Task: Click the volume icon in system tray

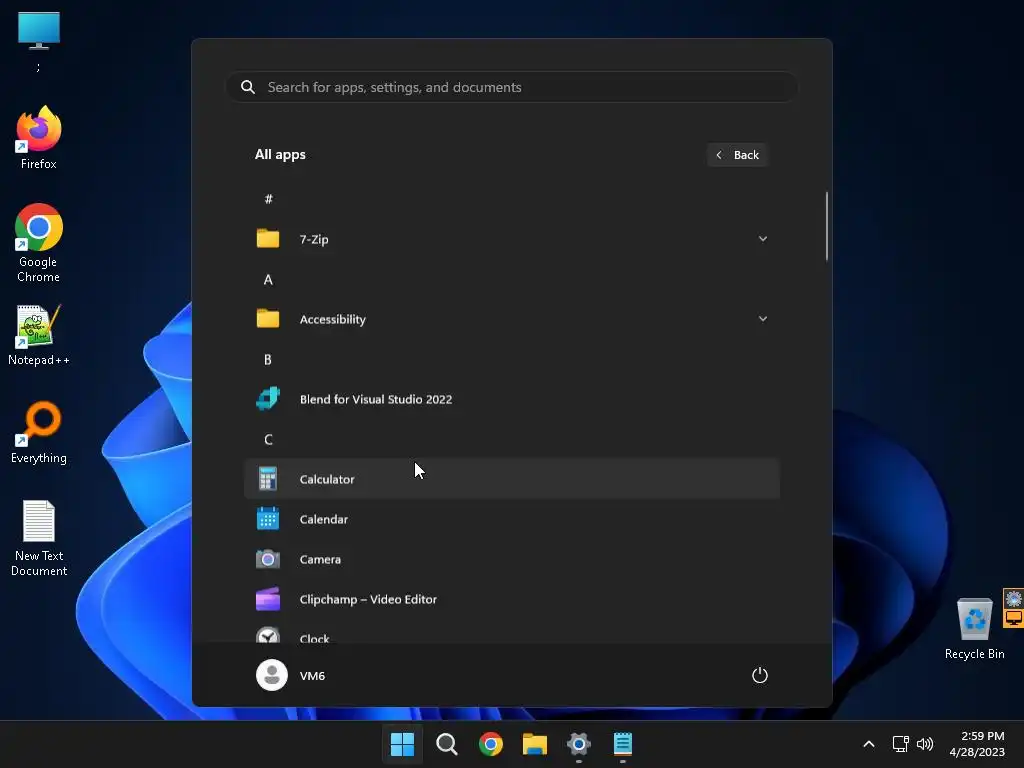Action: [925, 744]
